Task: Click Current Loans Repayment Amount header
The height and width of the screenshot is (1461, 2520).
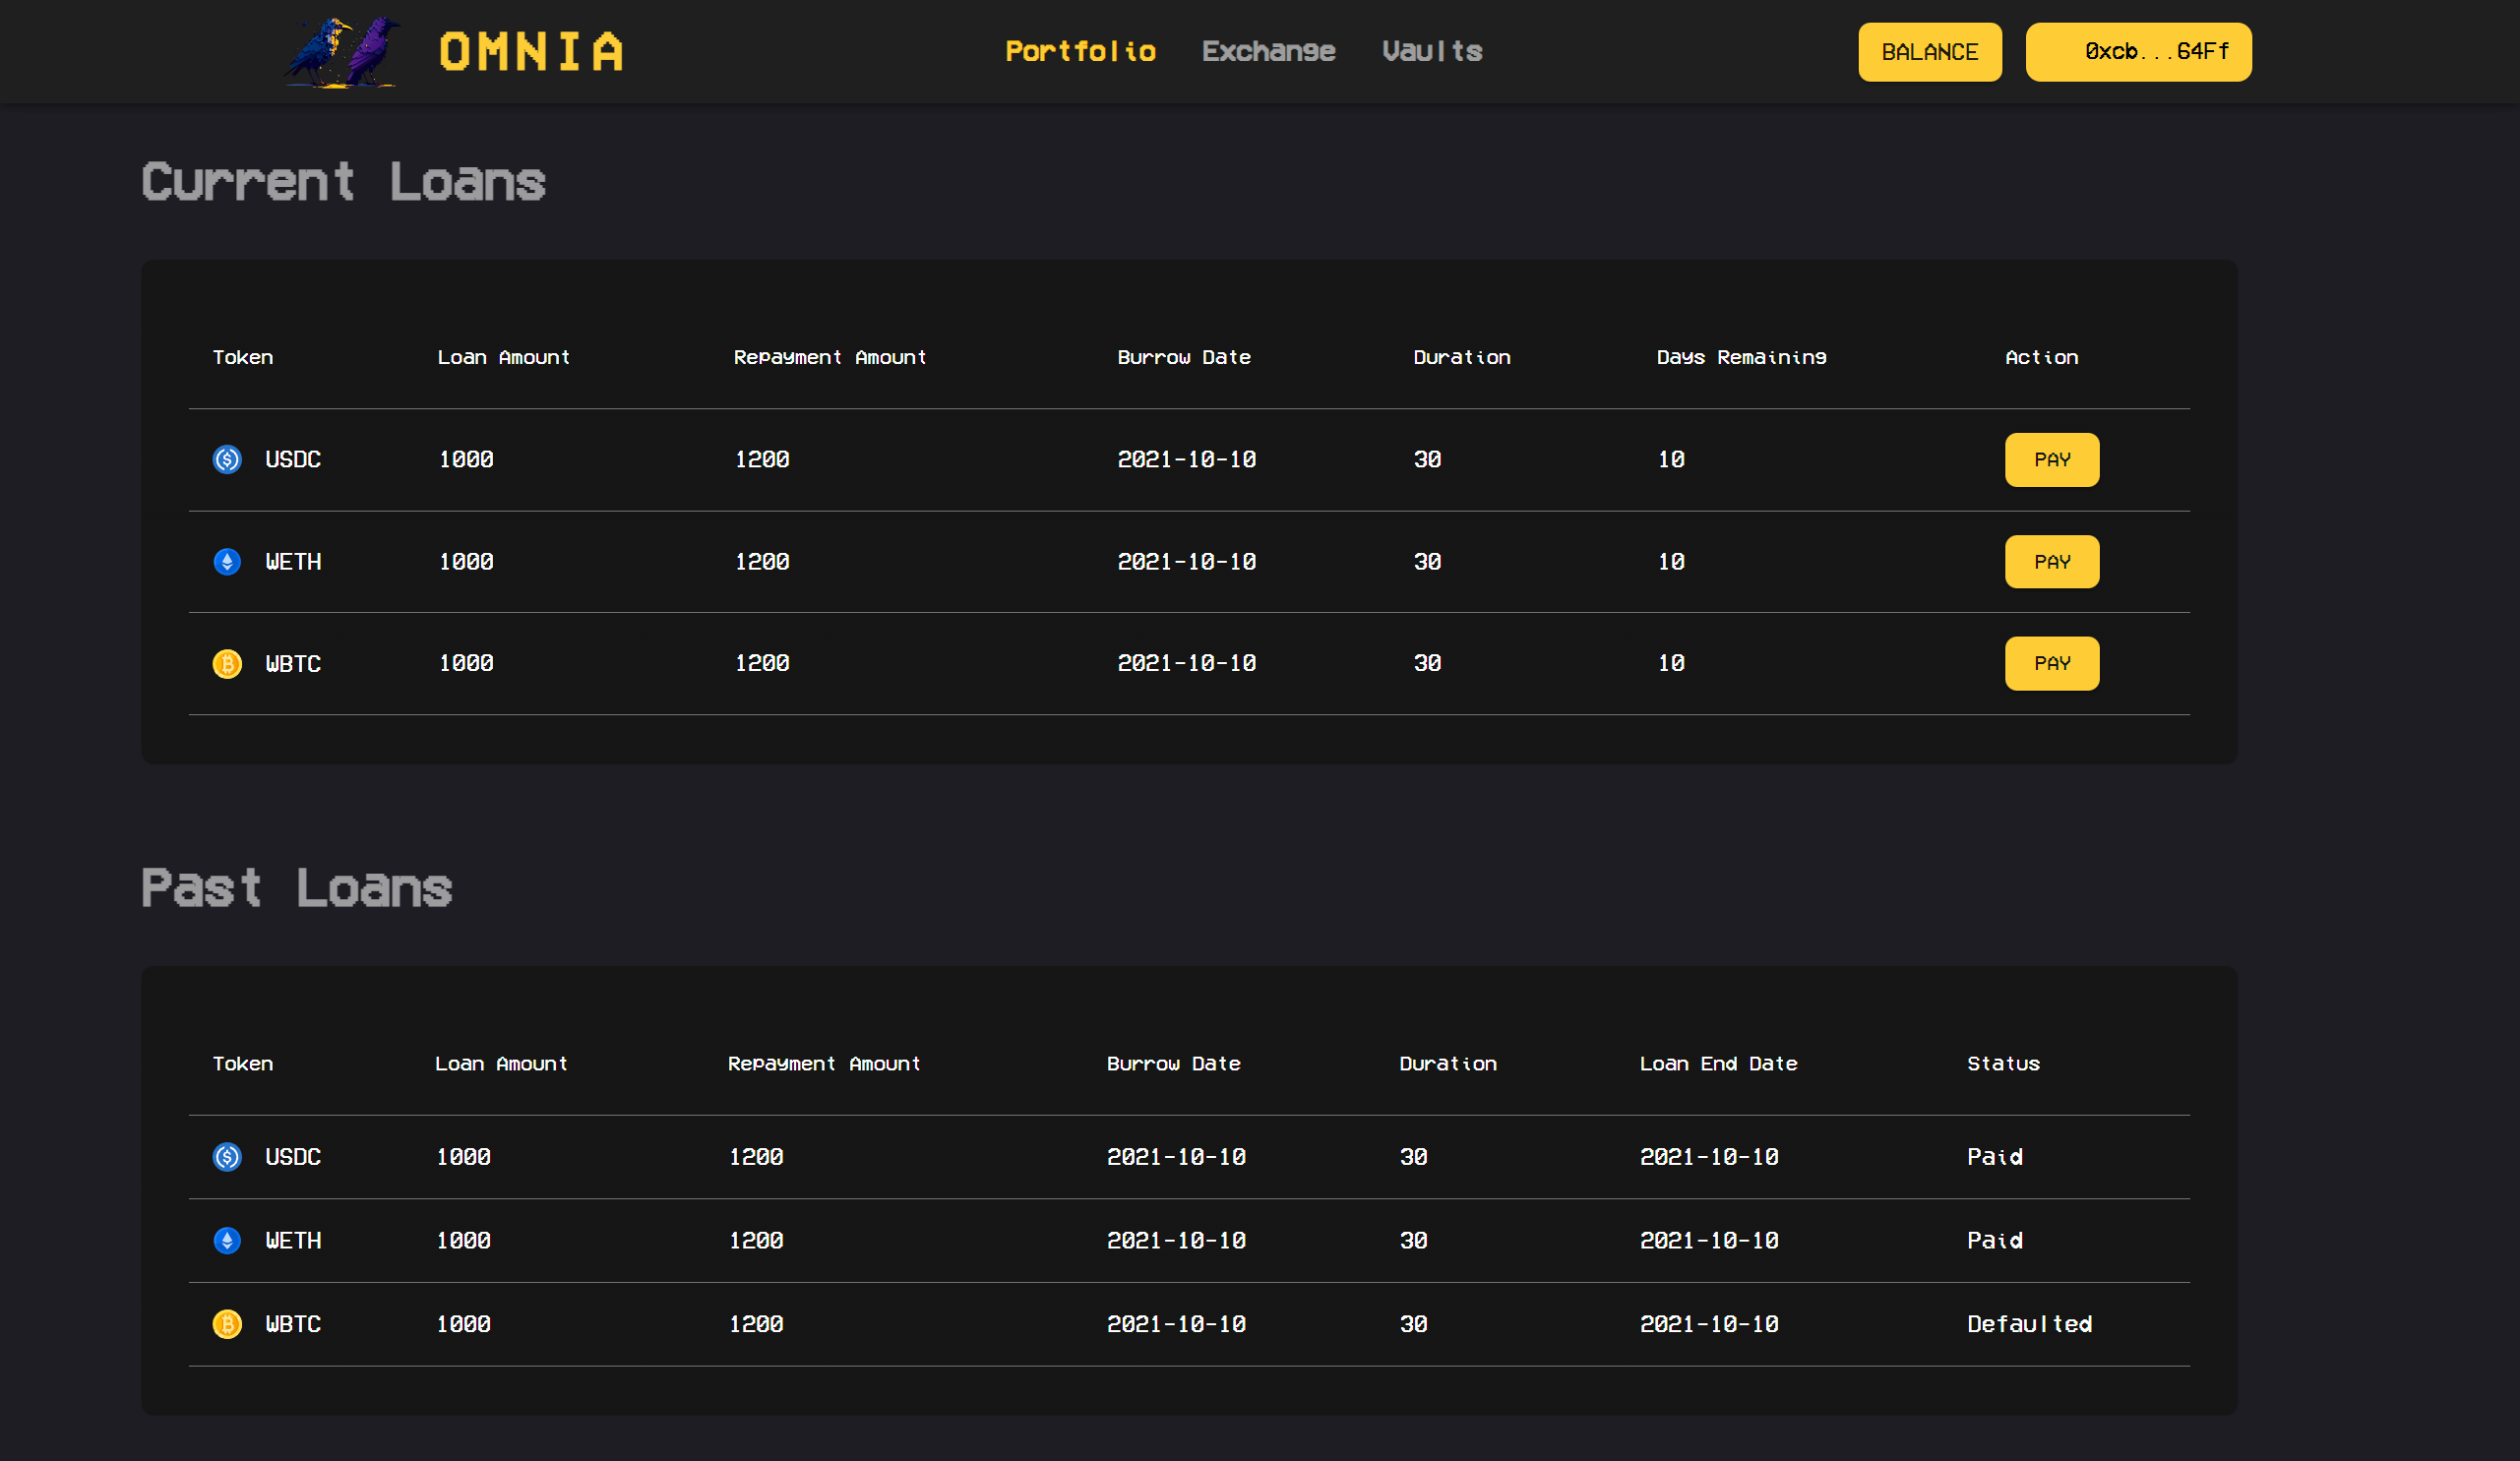Action: pos(829,357)
